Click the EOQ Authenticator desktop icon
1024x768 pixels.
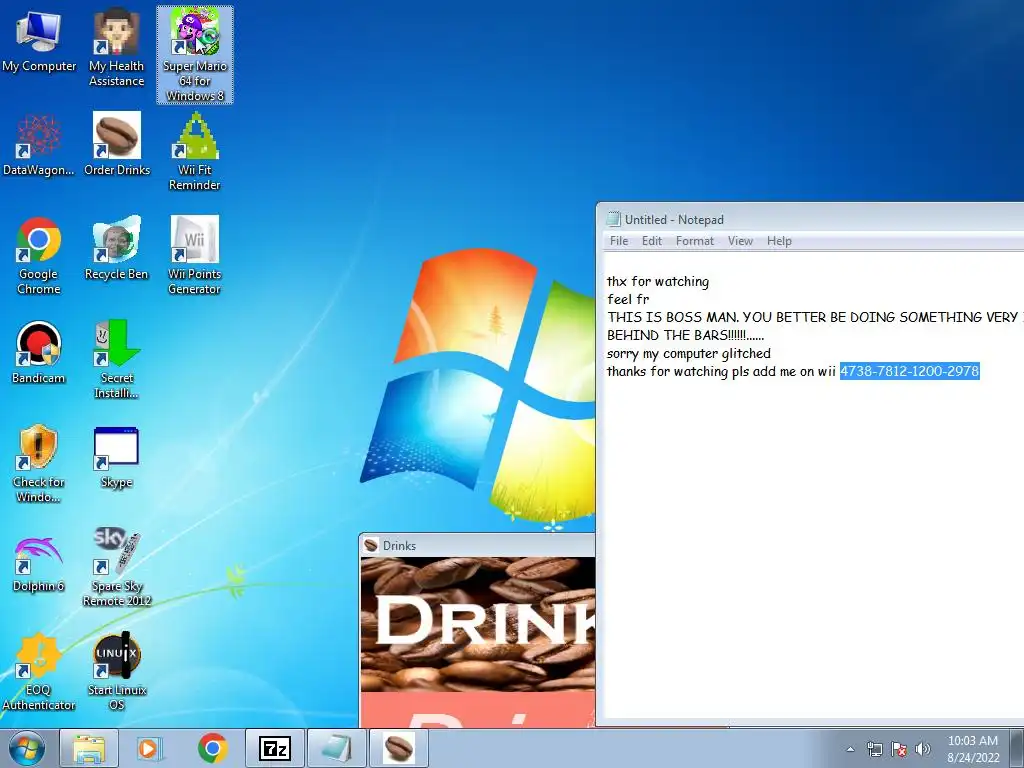[x=39, y=672]
